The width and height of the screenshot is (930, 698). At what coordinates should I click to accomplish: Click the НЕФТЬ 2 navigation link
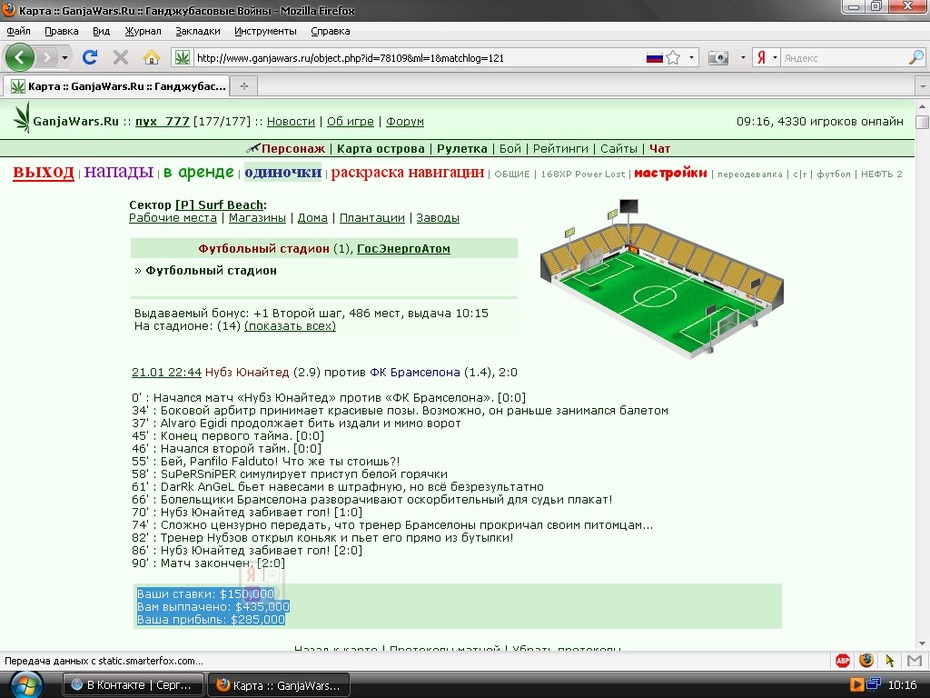pos(881,174)
